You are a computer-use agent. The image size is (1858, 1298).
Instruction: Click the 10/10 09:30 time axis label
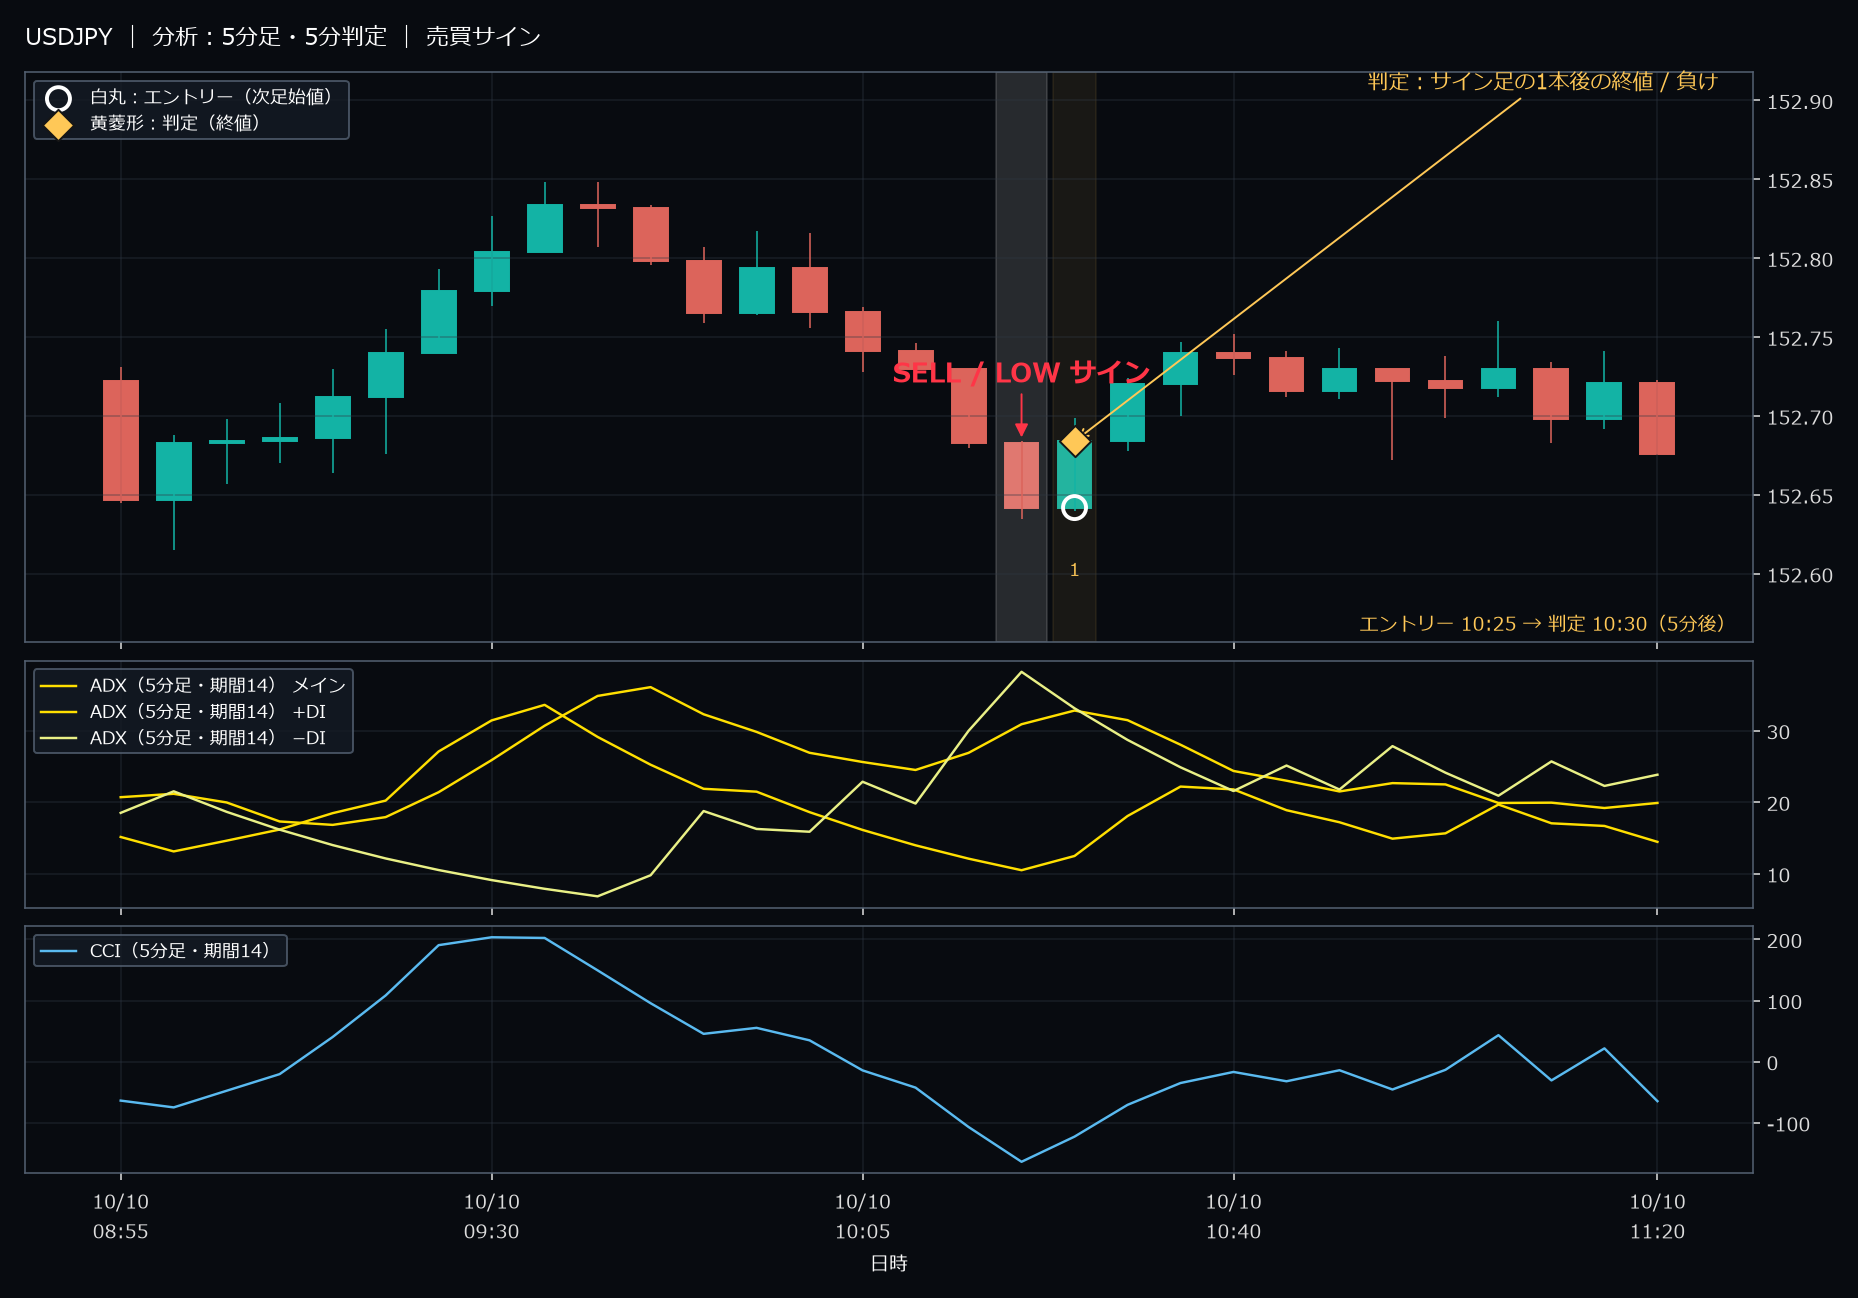pyautogui.click(x=492, y=1217)
